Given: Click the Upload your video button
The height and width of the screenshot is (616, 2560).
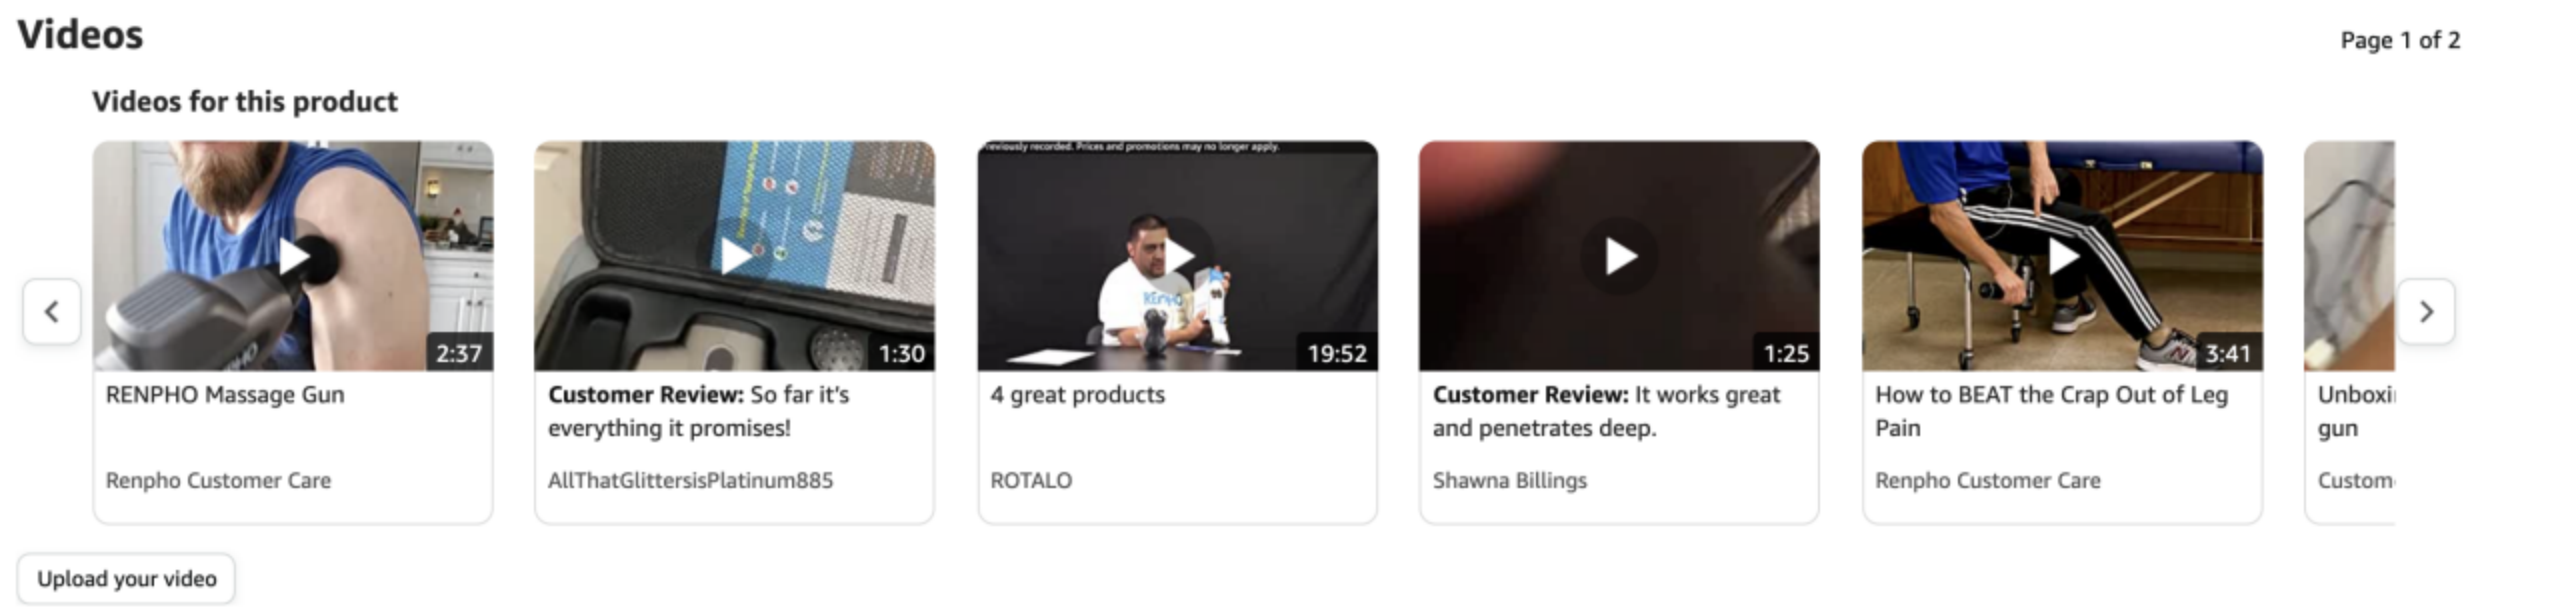Looking at the screenshot, I should click(x=127, y=579).
